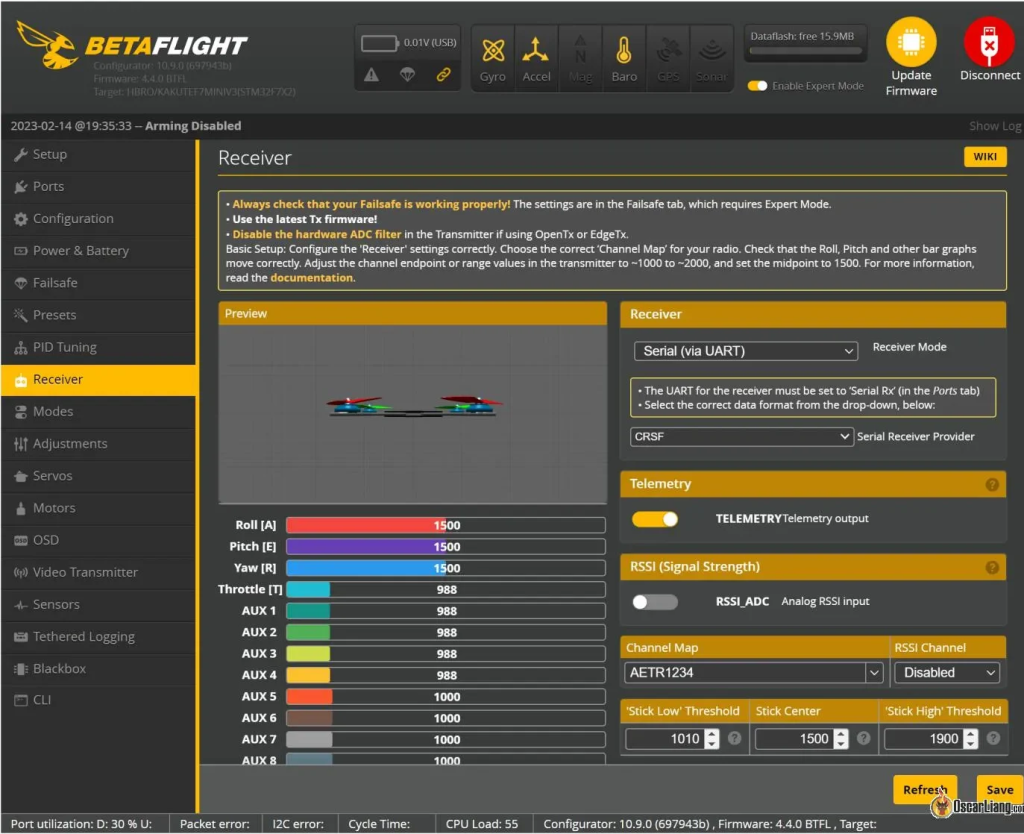Toggle the TELEMETRY output switch
The image size is (1024, 834).
click(x=655, y=519)
